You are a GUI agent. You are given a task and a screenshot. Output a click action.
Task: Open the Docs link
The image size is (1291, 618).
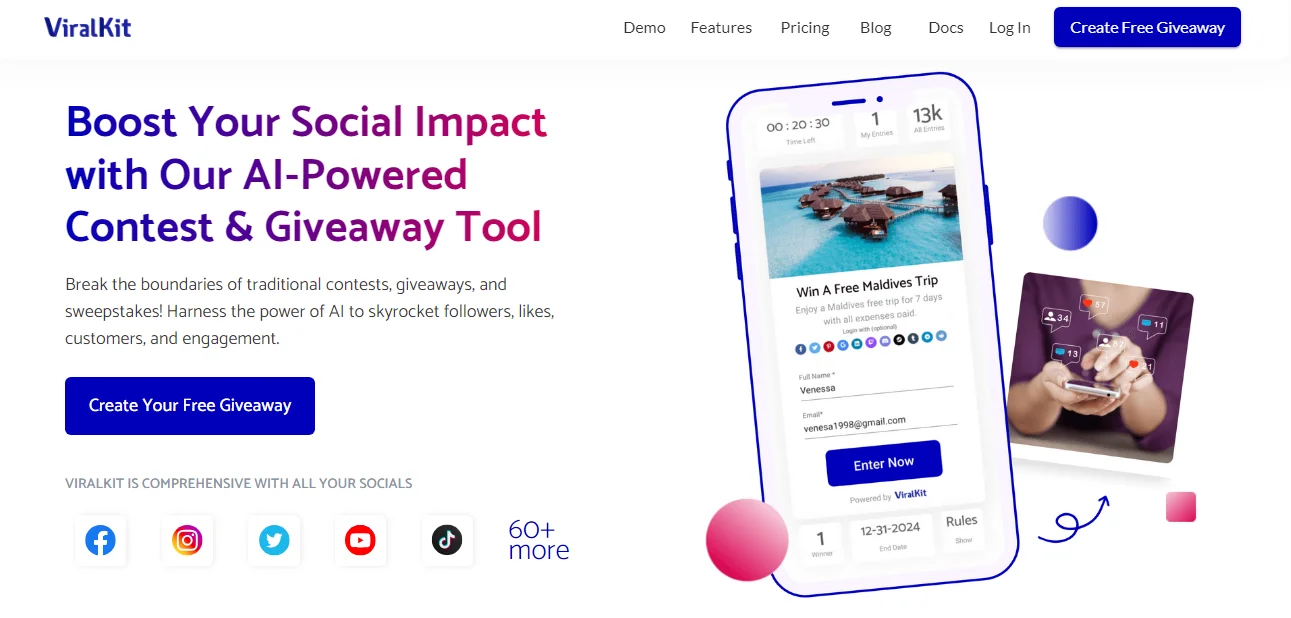point(946,28)
